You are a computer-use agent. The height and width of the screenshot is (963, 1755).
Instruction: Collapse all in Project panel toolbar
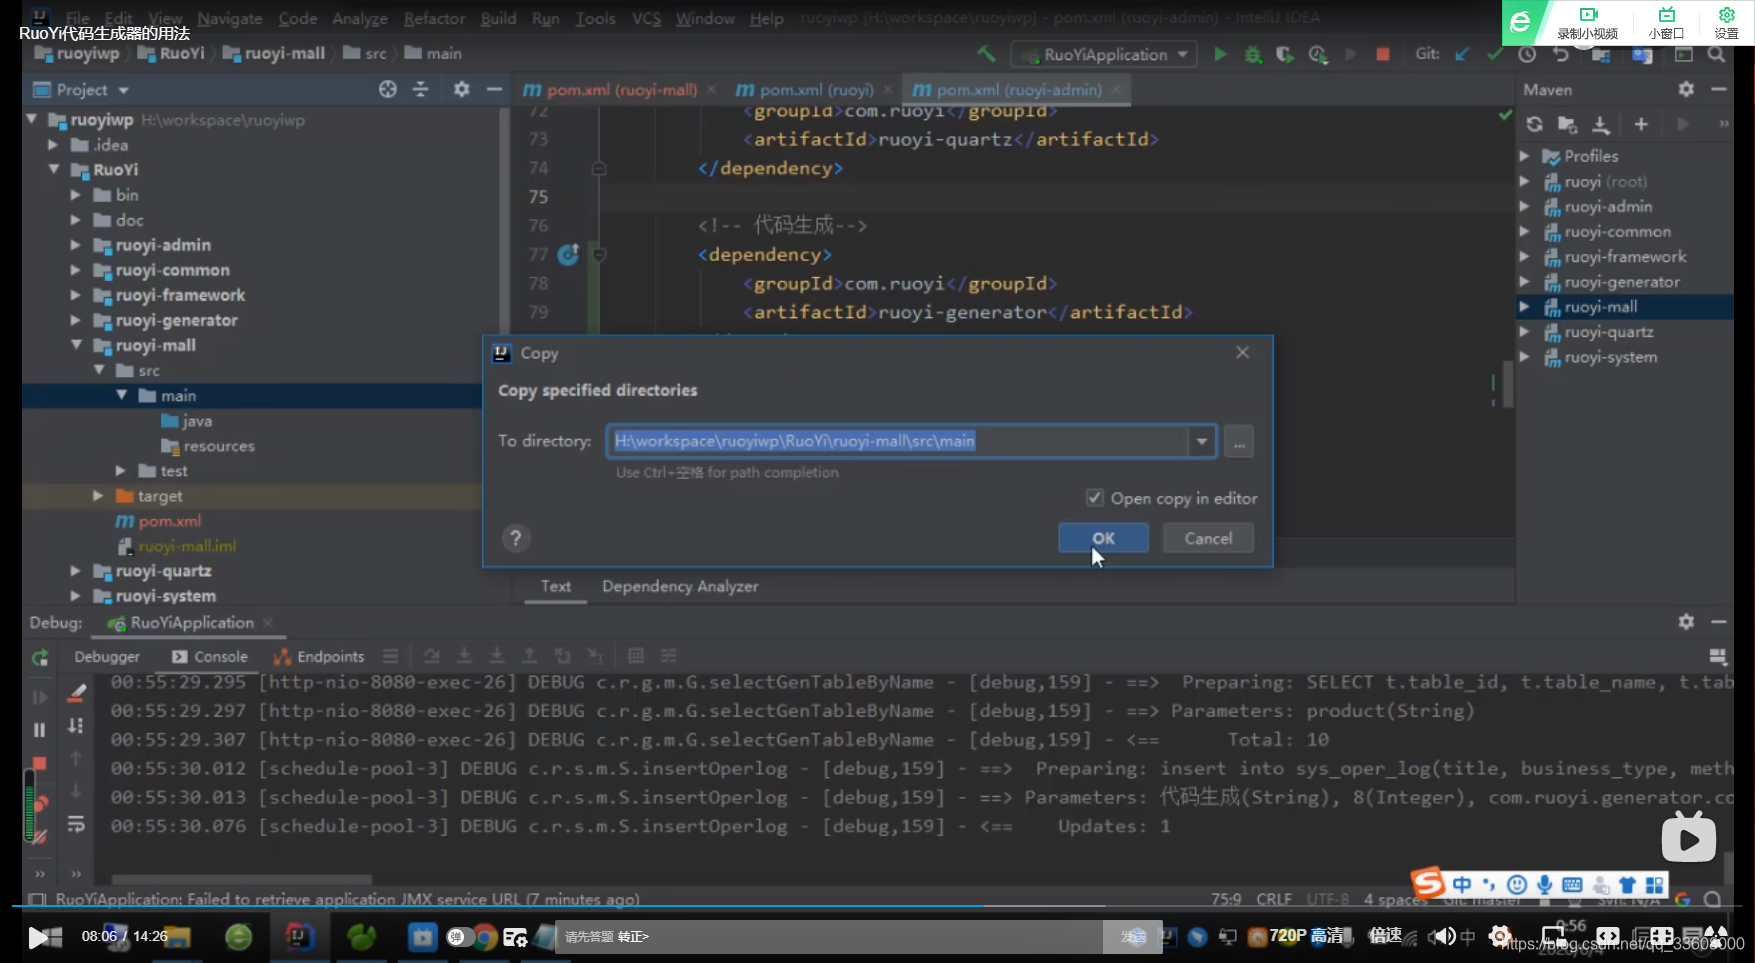pyautogui.click(x=421, y=89)
